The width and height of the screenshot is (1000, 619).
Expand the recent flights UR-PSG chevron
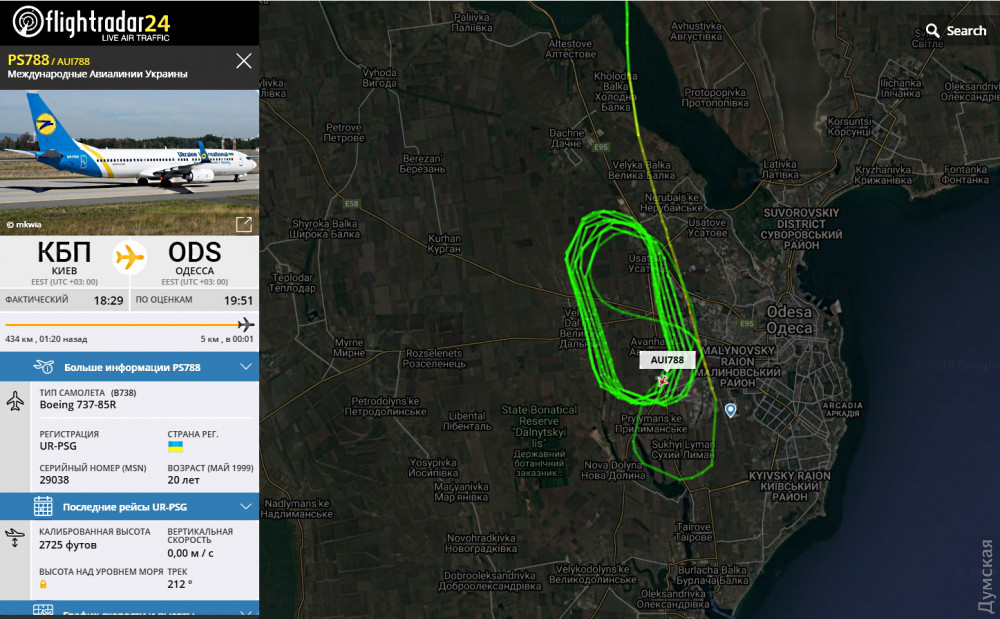click(x=246, y=507)
